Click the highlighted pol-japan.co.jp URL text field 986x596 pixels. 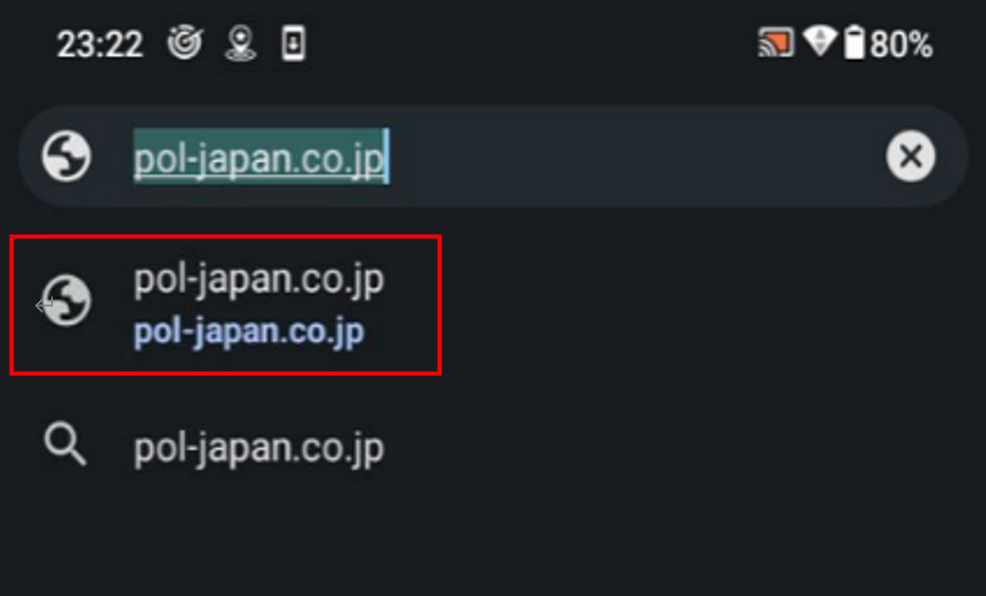click(x=261, y=157)
